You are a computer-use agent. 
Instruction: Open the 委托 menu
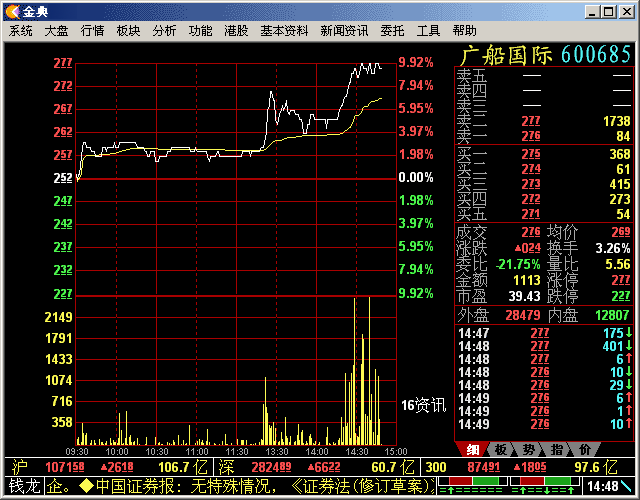click(x=392, y=31)
